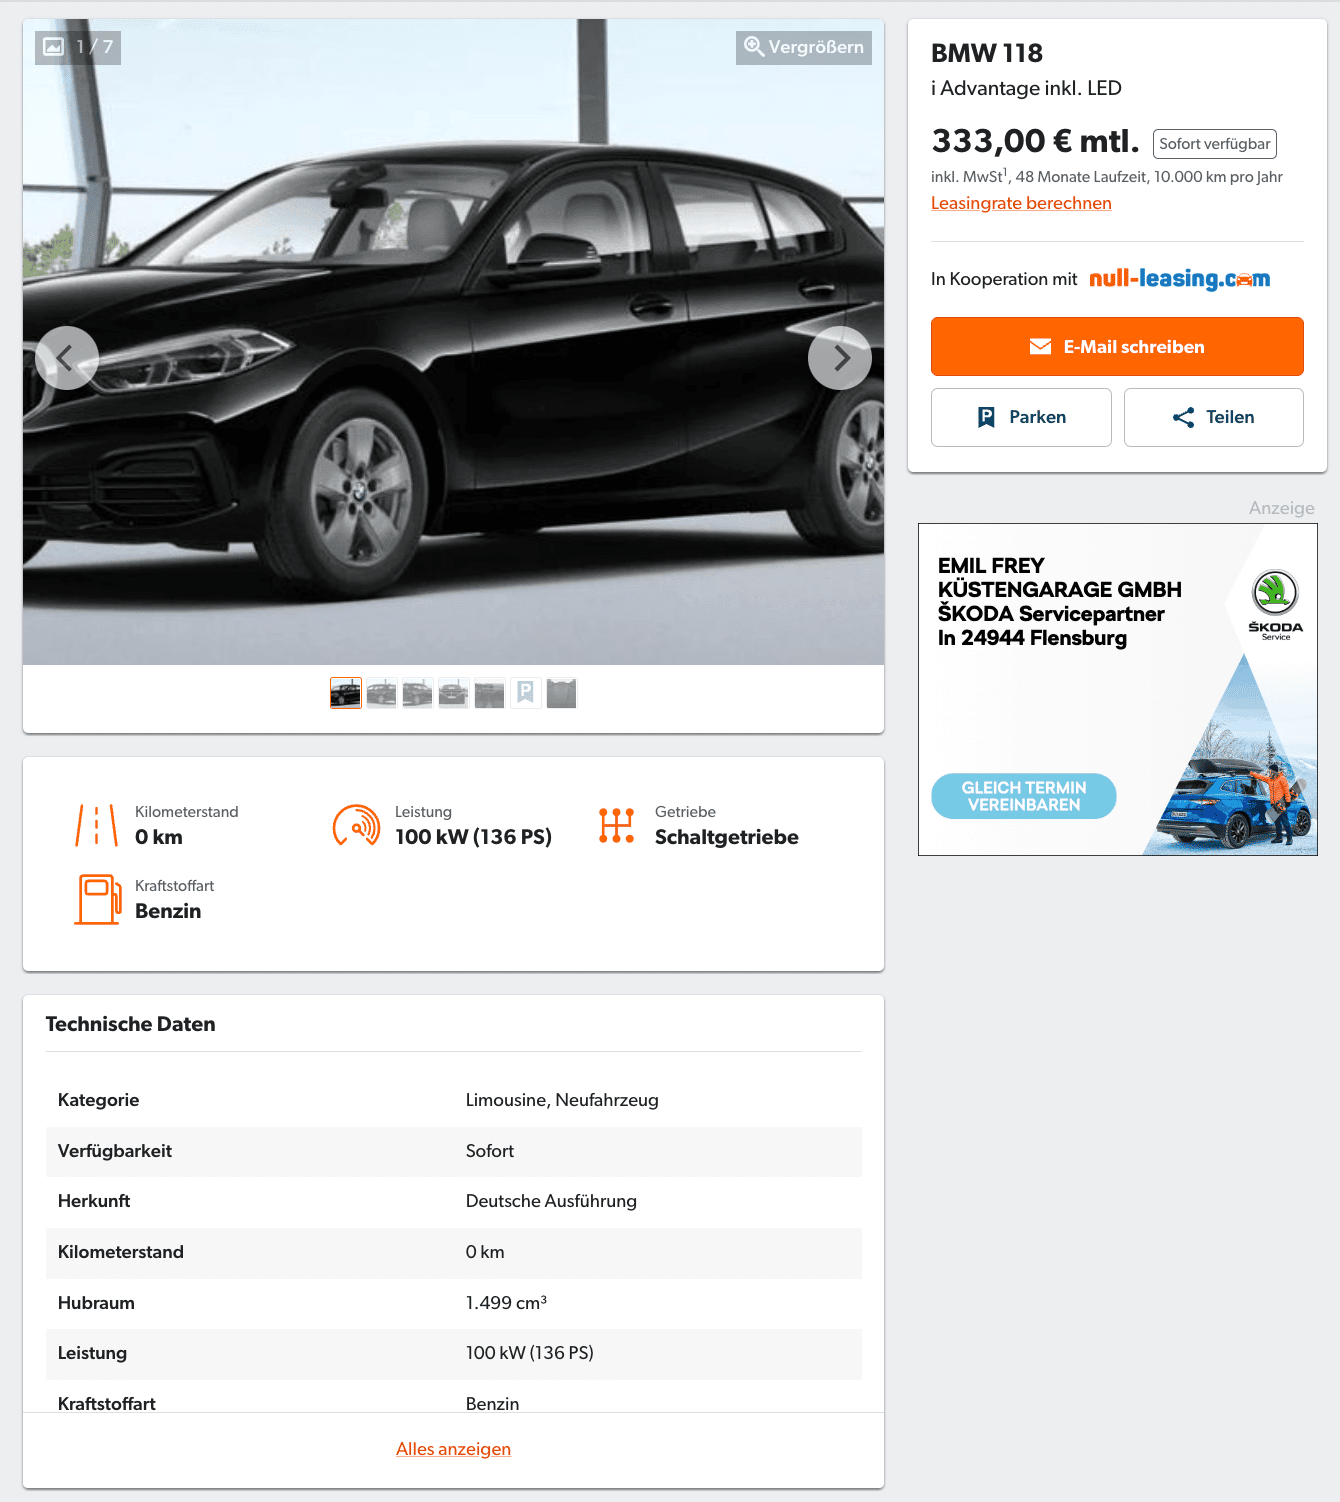Select the fourth gallery thumbnail
Screen dimensions: 1340x1502
[x=454, y=693]
